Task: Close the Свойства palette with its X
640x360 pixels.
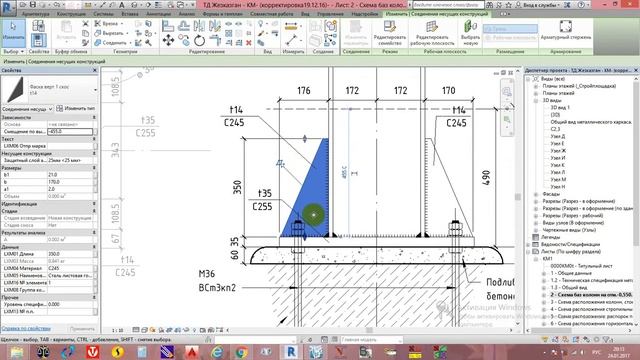Action: coord(95,70)
